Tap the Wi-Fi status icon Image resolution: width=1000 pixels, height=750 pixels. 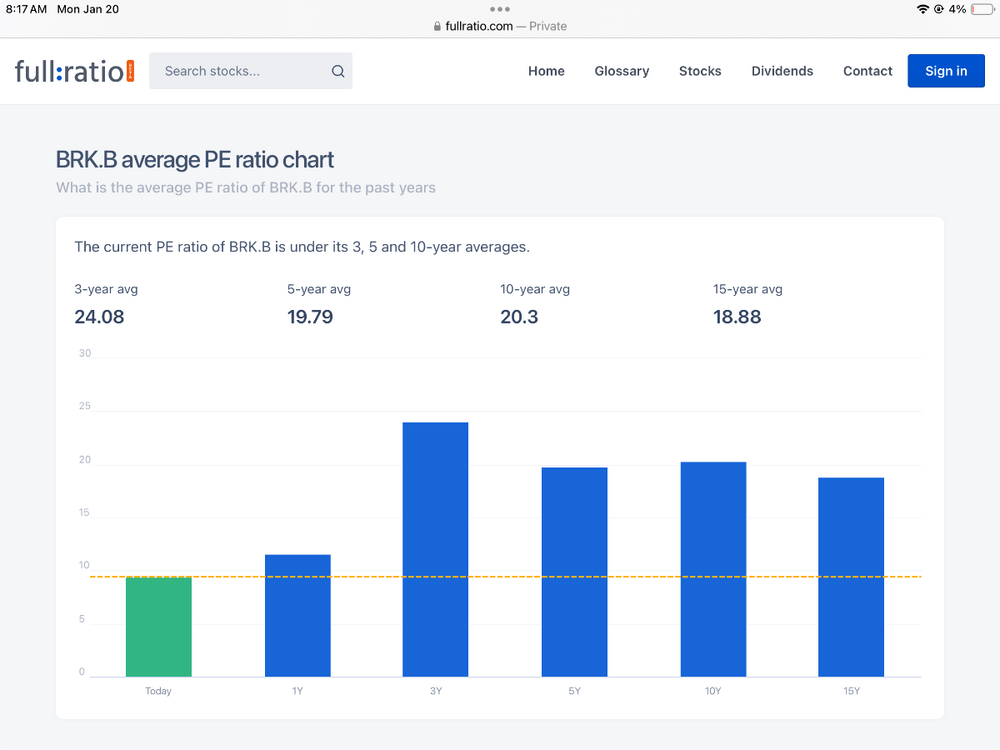click(922, 9)
